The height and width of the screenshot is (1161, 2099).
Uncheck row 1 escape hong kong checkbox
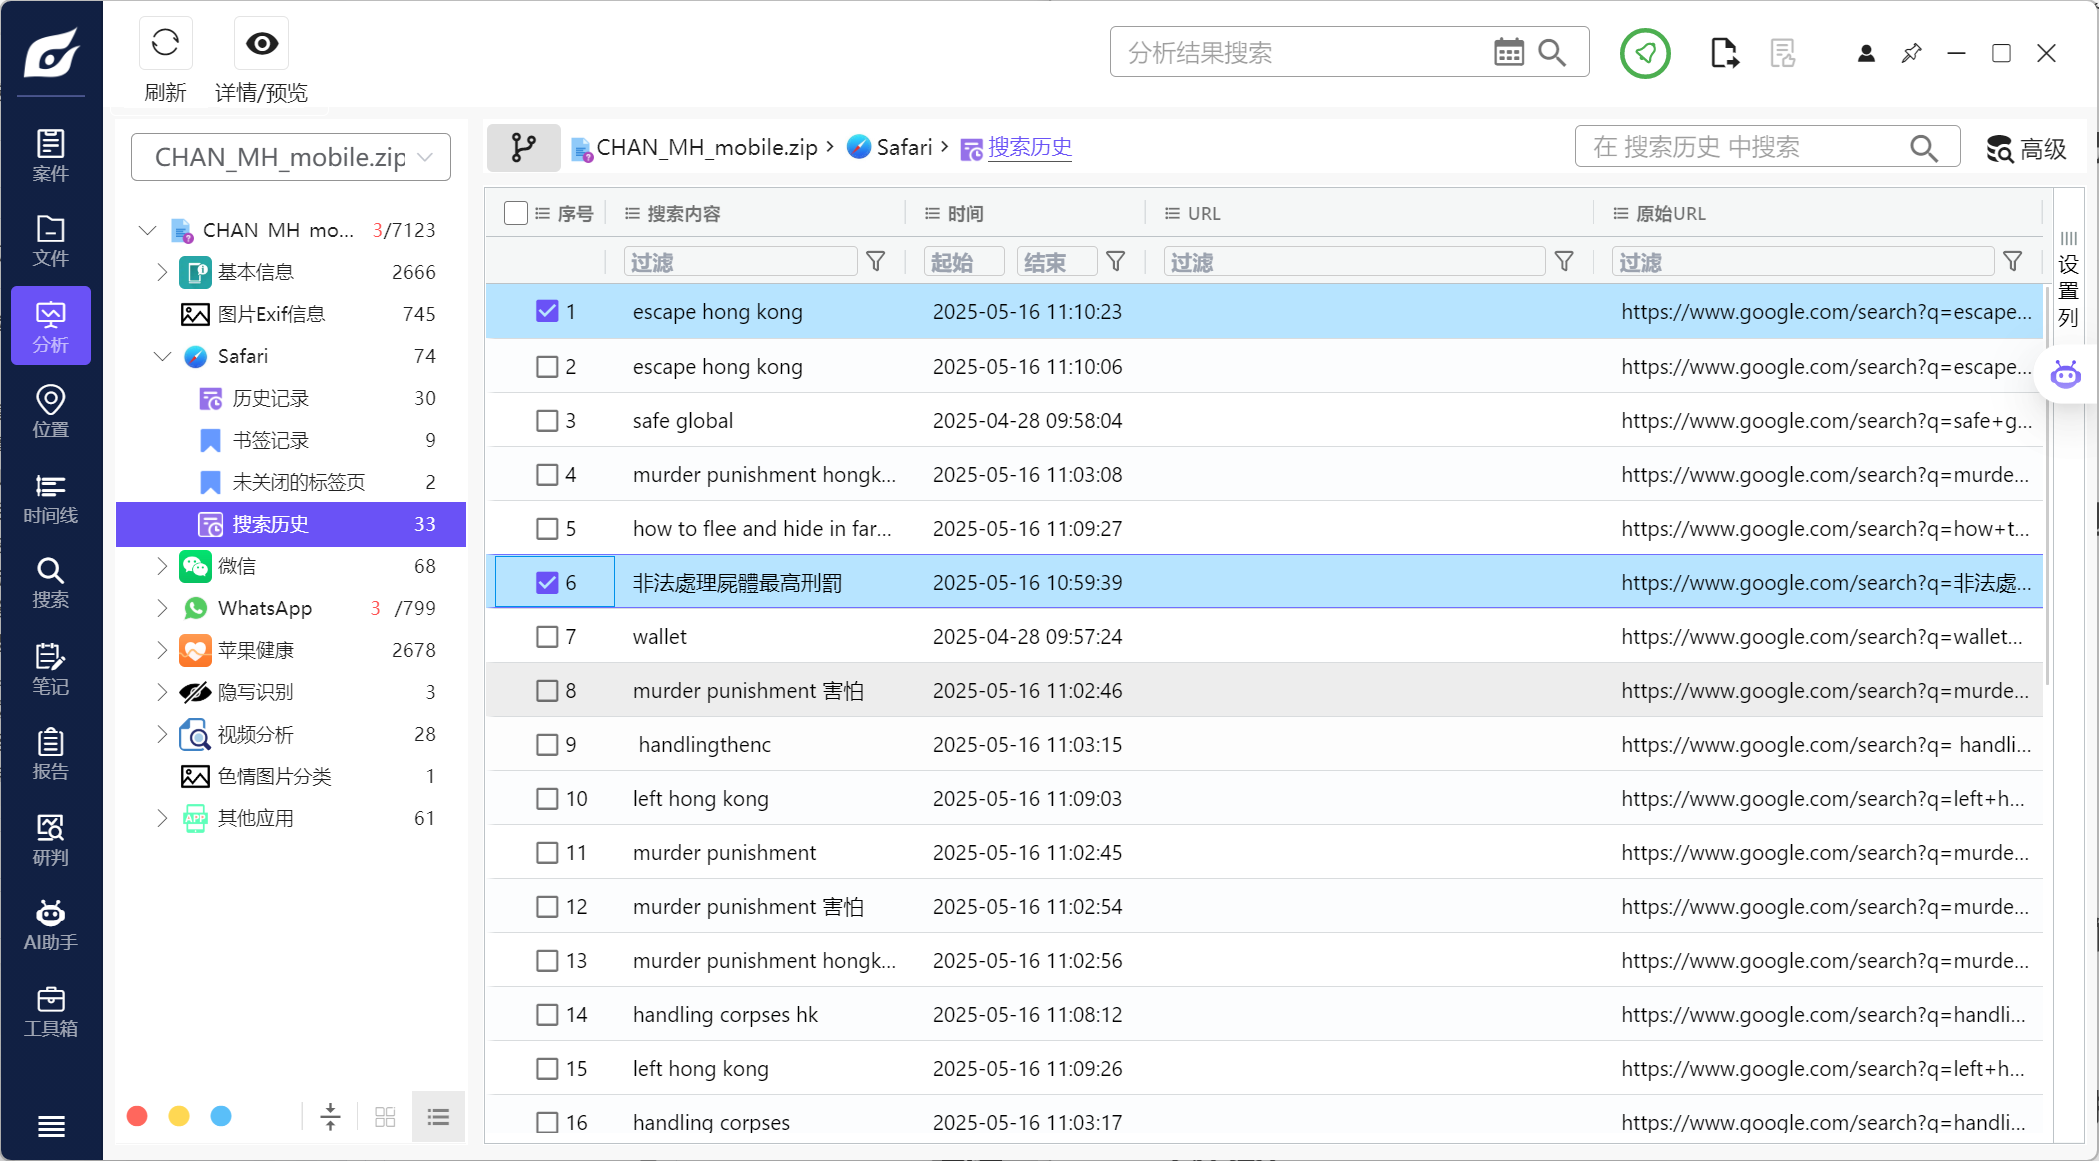pyautogui.click(x=547, y=311)
